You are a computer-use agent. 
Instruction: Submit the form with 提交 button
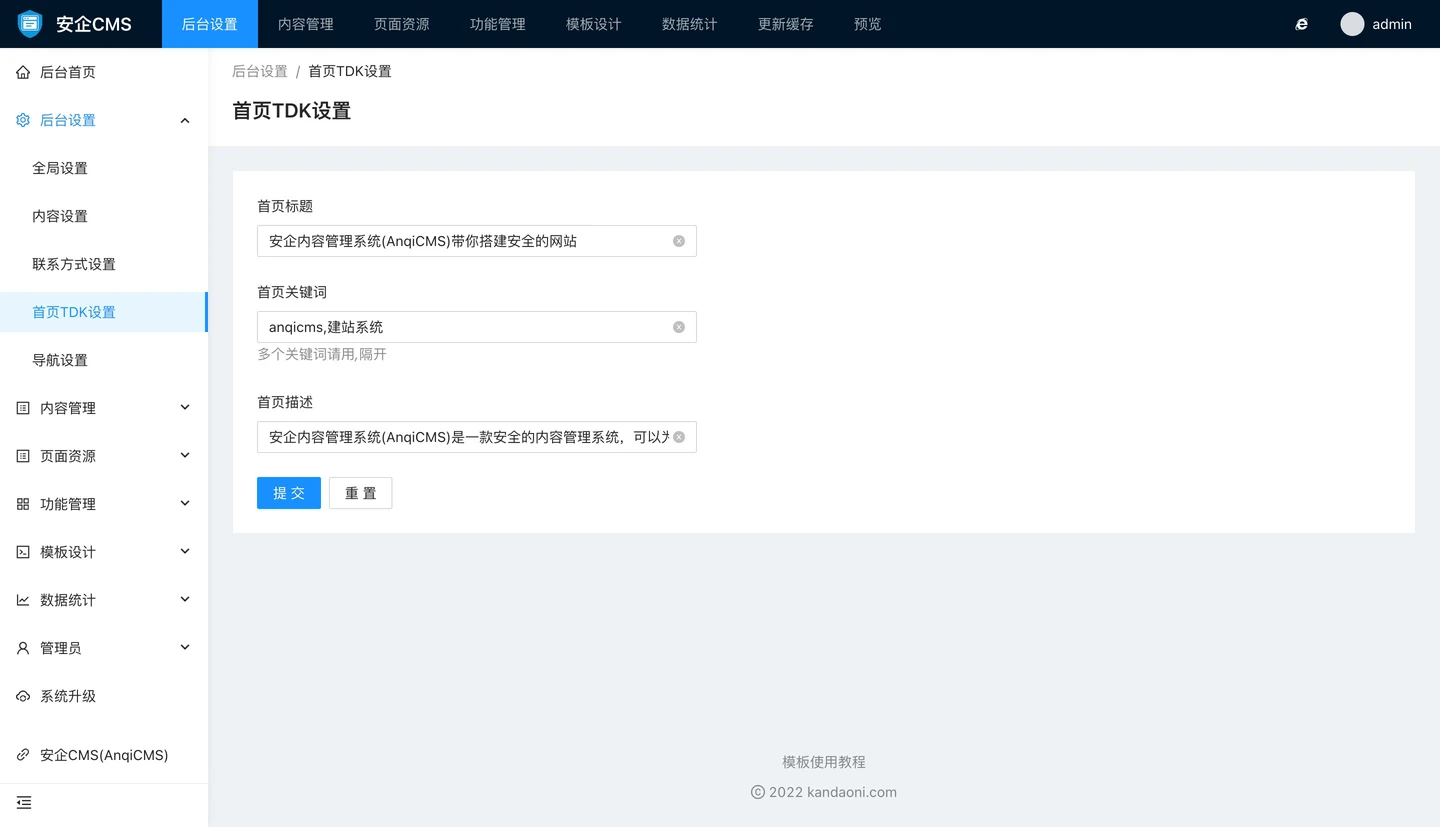pyautogui.click(x=288, y=493)
